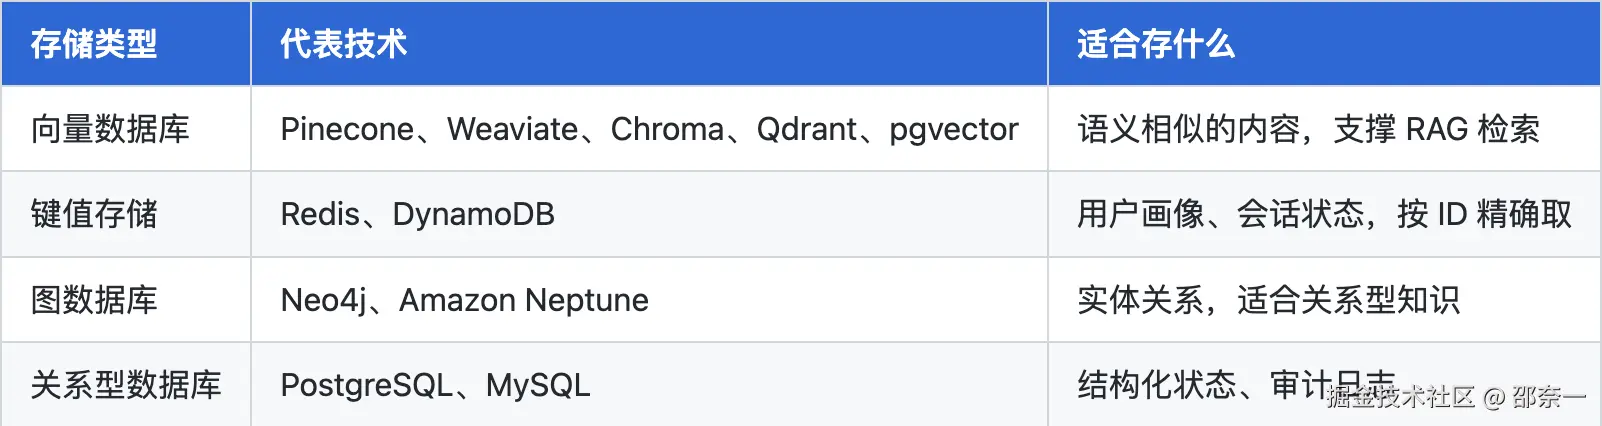Select the 键值存储 cell
Image resolution: width=1602 pixels, height=426 pixels.
point(126,214)
